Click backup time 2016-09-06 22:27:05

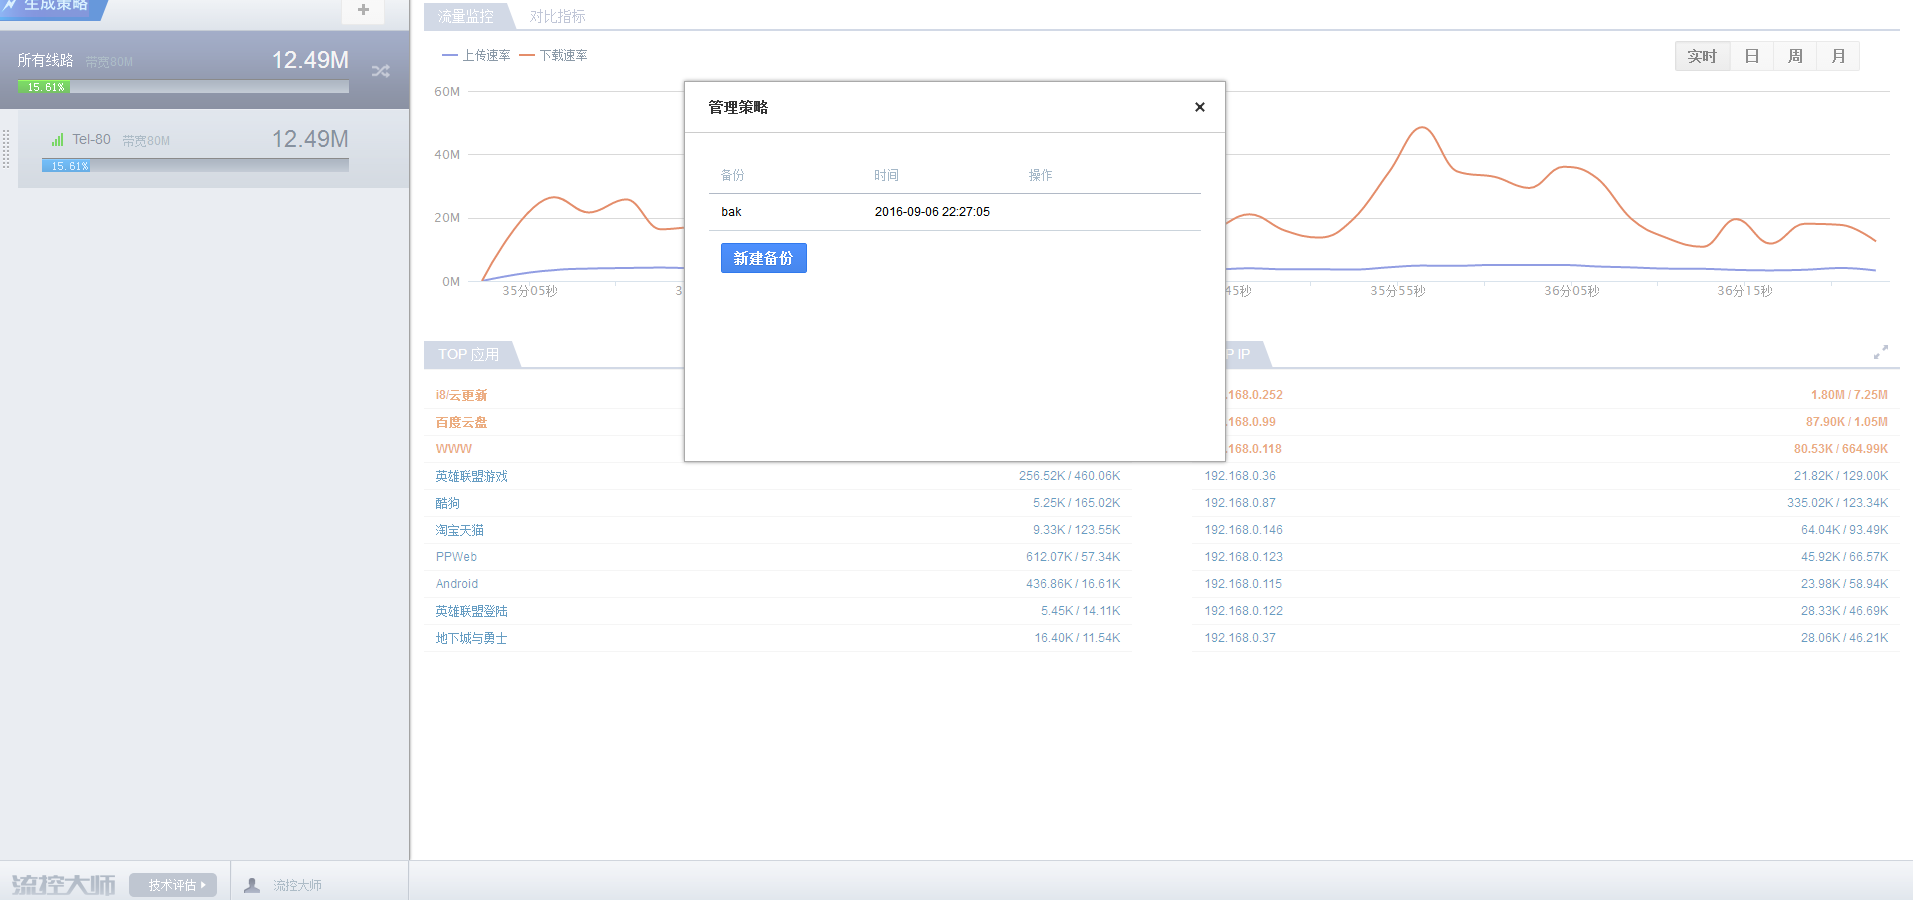pos(932,212)
